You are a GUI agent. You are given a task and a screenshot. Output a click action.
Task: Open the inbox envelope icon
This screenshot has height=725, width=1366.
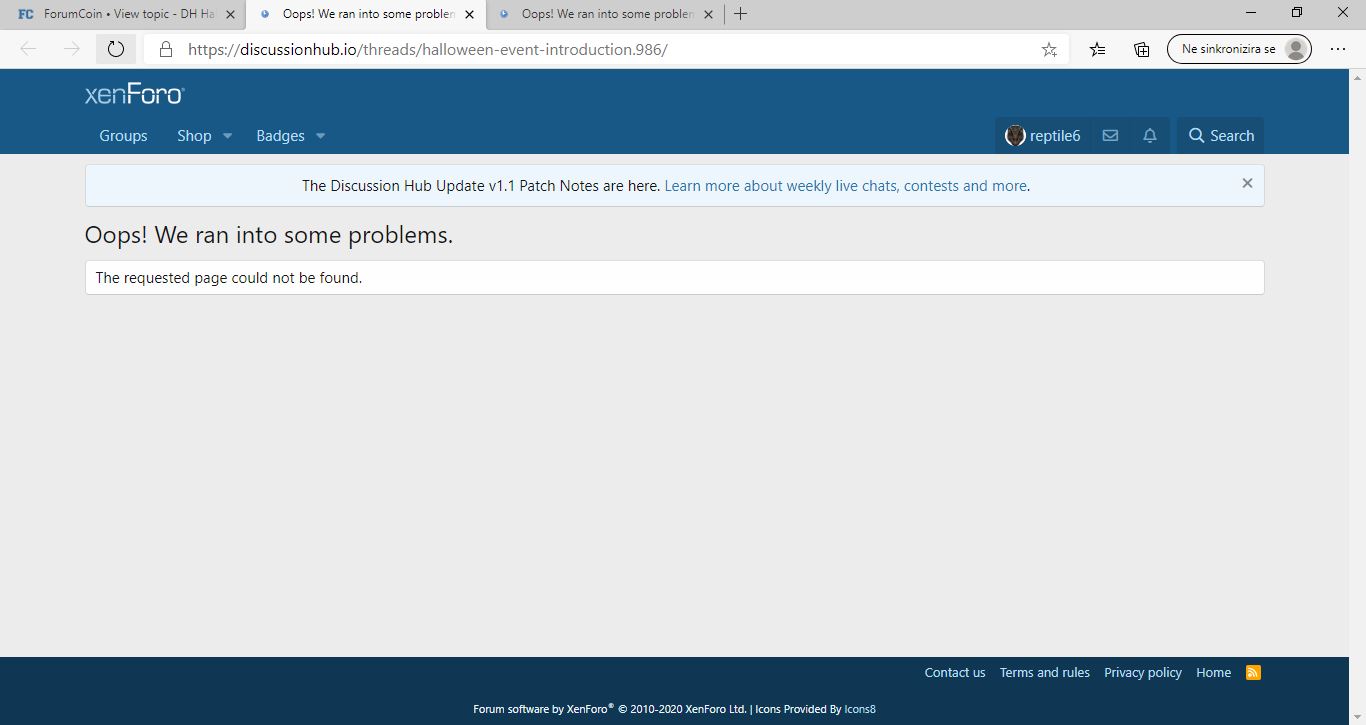click(1110, 136)
